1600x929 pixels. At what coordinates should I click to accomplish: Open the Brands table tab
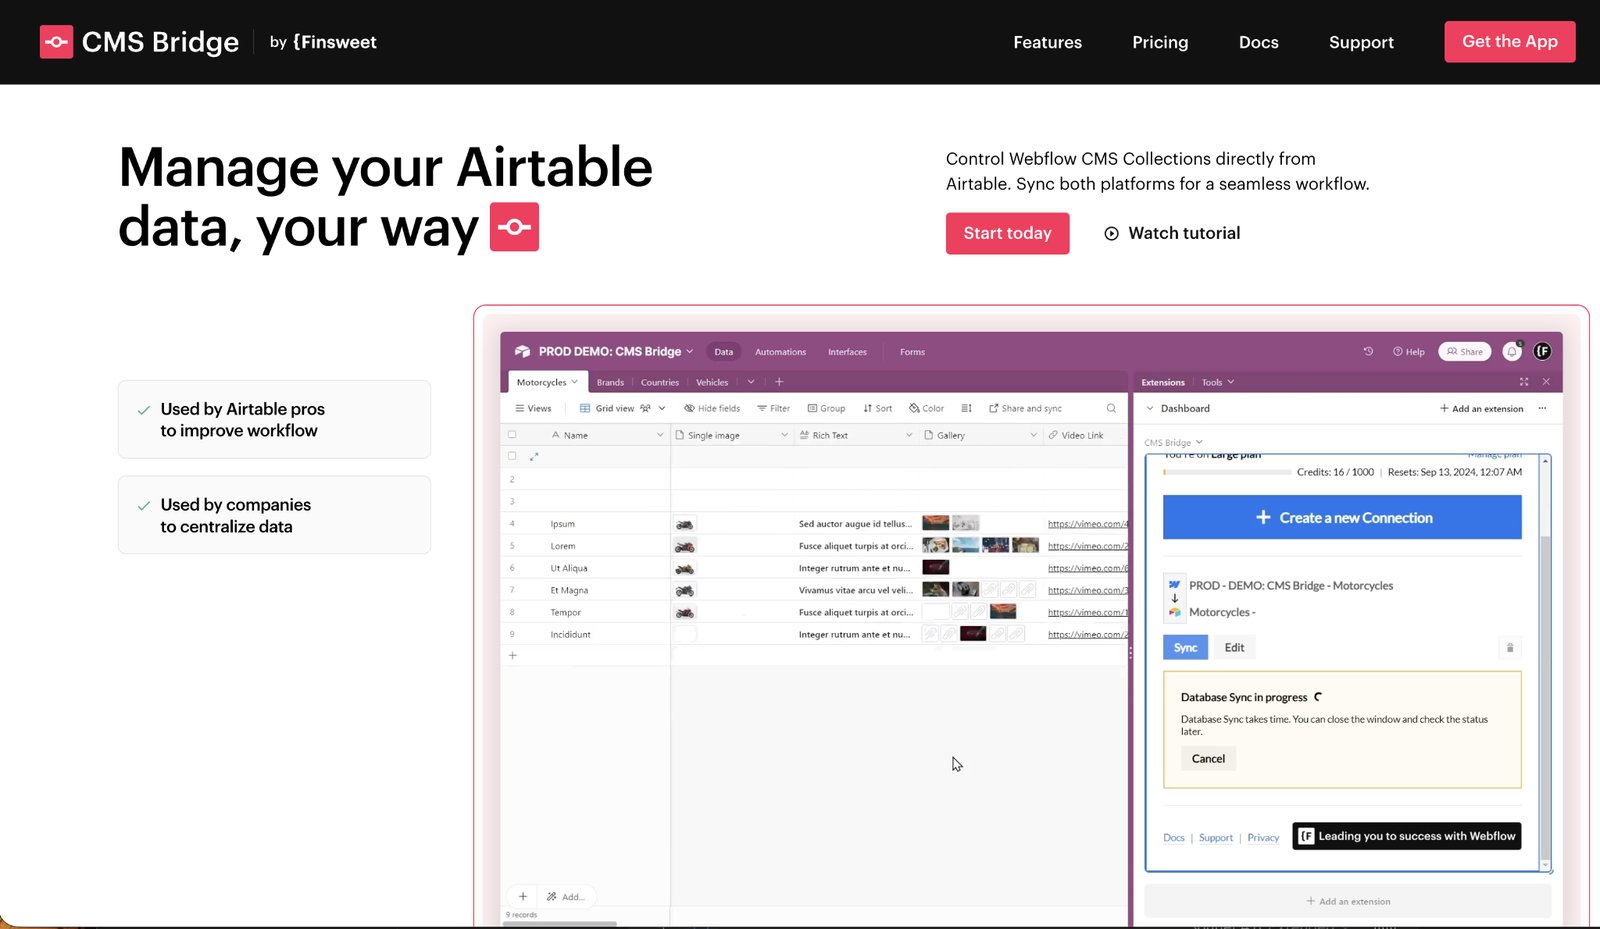(x=610, y=382)
